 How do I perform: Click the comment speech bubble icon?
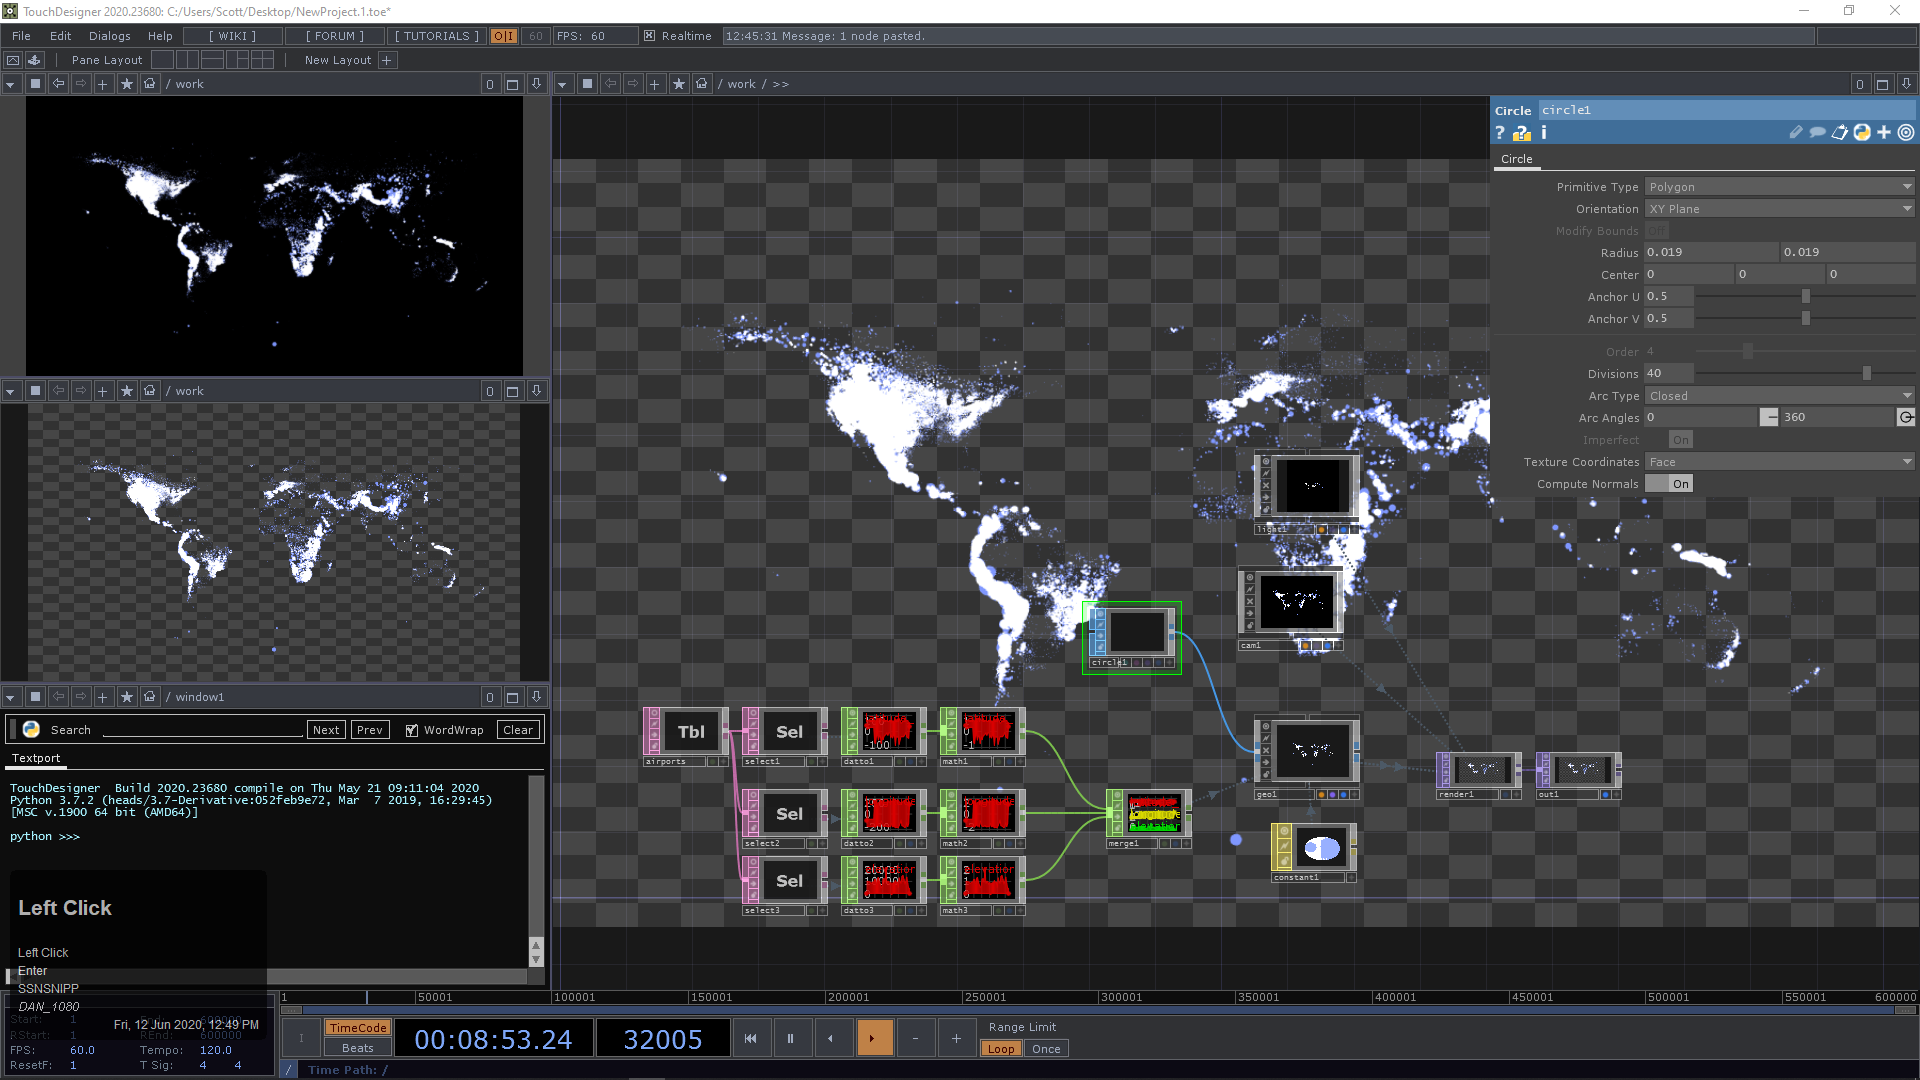tap(1817, 133)
